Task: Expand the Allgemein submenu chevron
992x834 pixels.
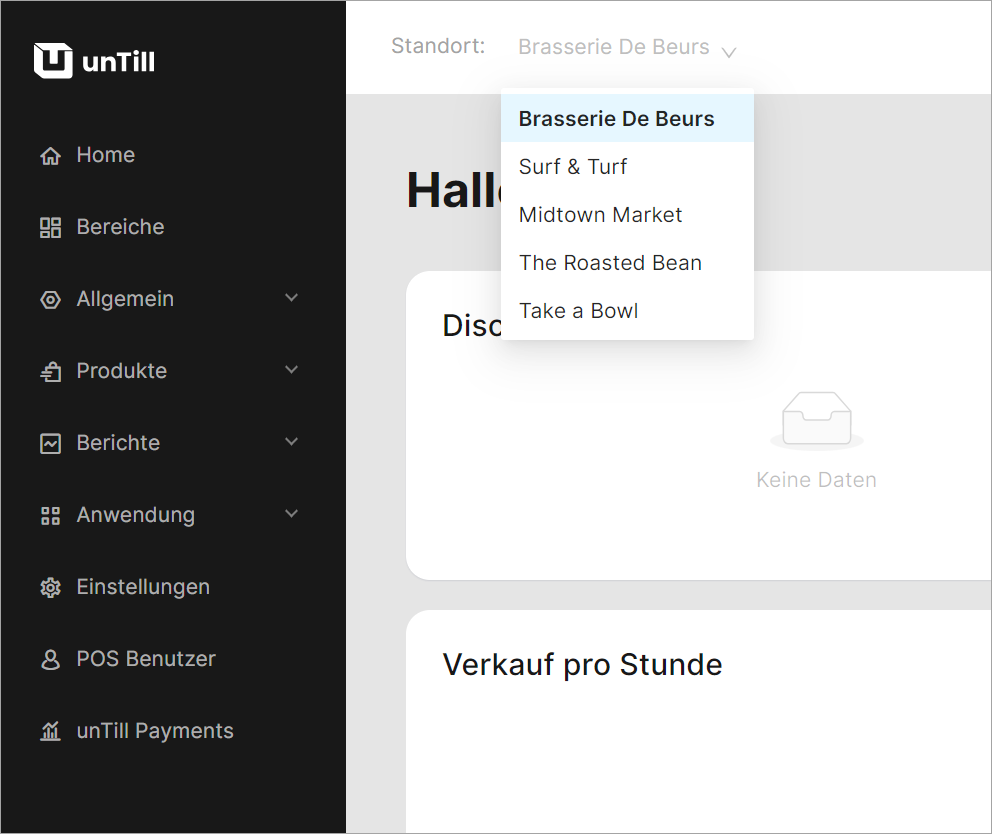Action: pyautogui.click(x=292, y=298)
